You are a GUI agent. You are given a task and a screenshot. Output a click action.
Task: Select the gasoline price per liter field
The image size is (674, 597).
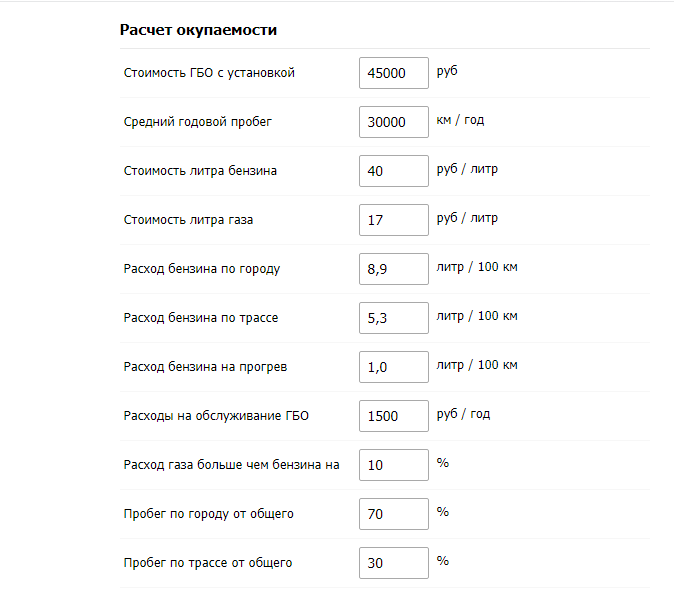click(393, 171)
